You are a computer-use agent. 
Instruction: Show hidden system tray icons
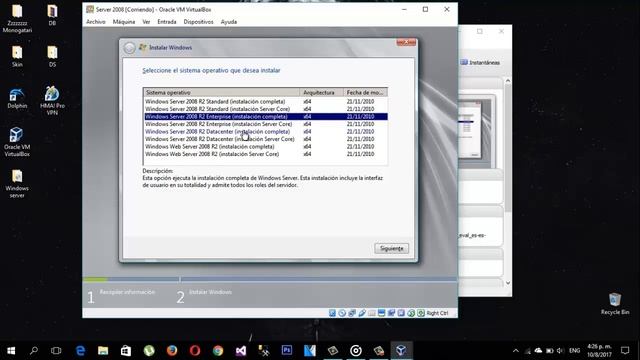[x=516, y=351]
